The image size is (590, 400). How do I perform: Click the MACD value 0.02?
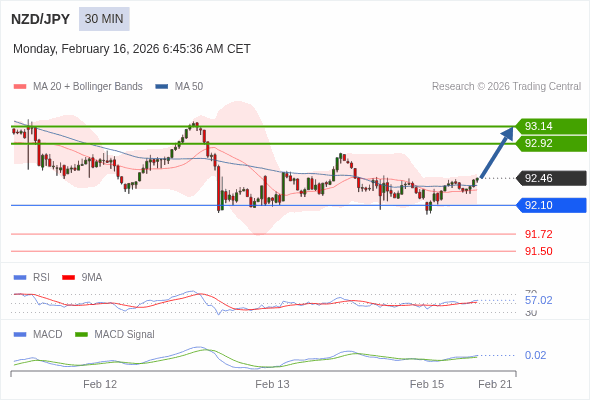(535, 355)
